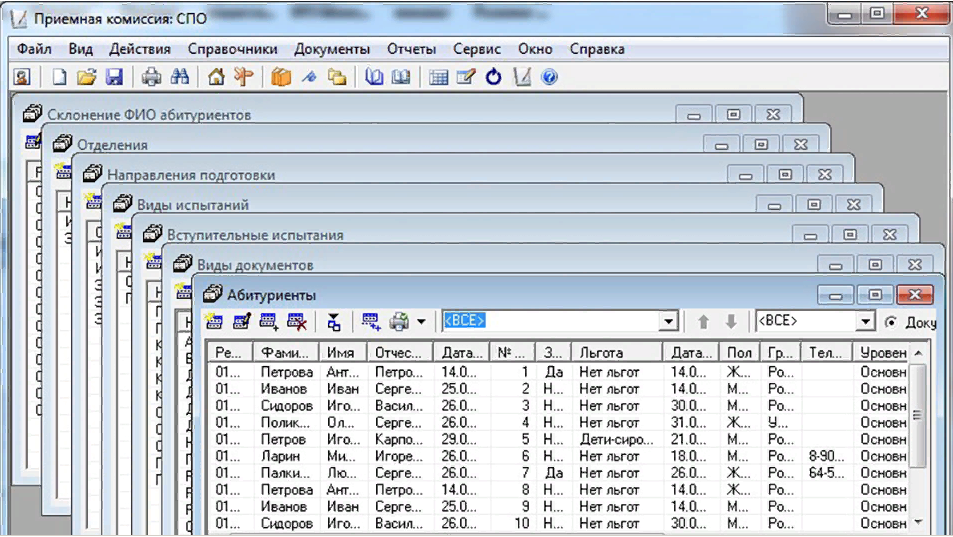
Task: Open the Справочники menu
Action: [x=232, y=49]
